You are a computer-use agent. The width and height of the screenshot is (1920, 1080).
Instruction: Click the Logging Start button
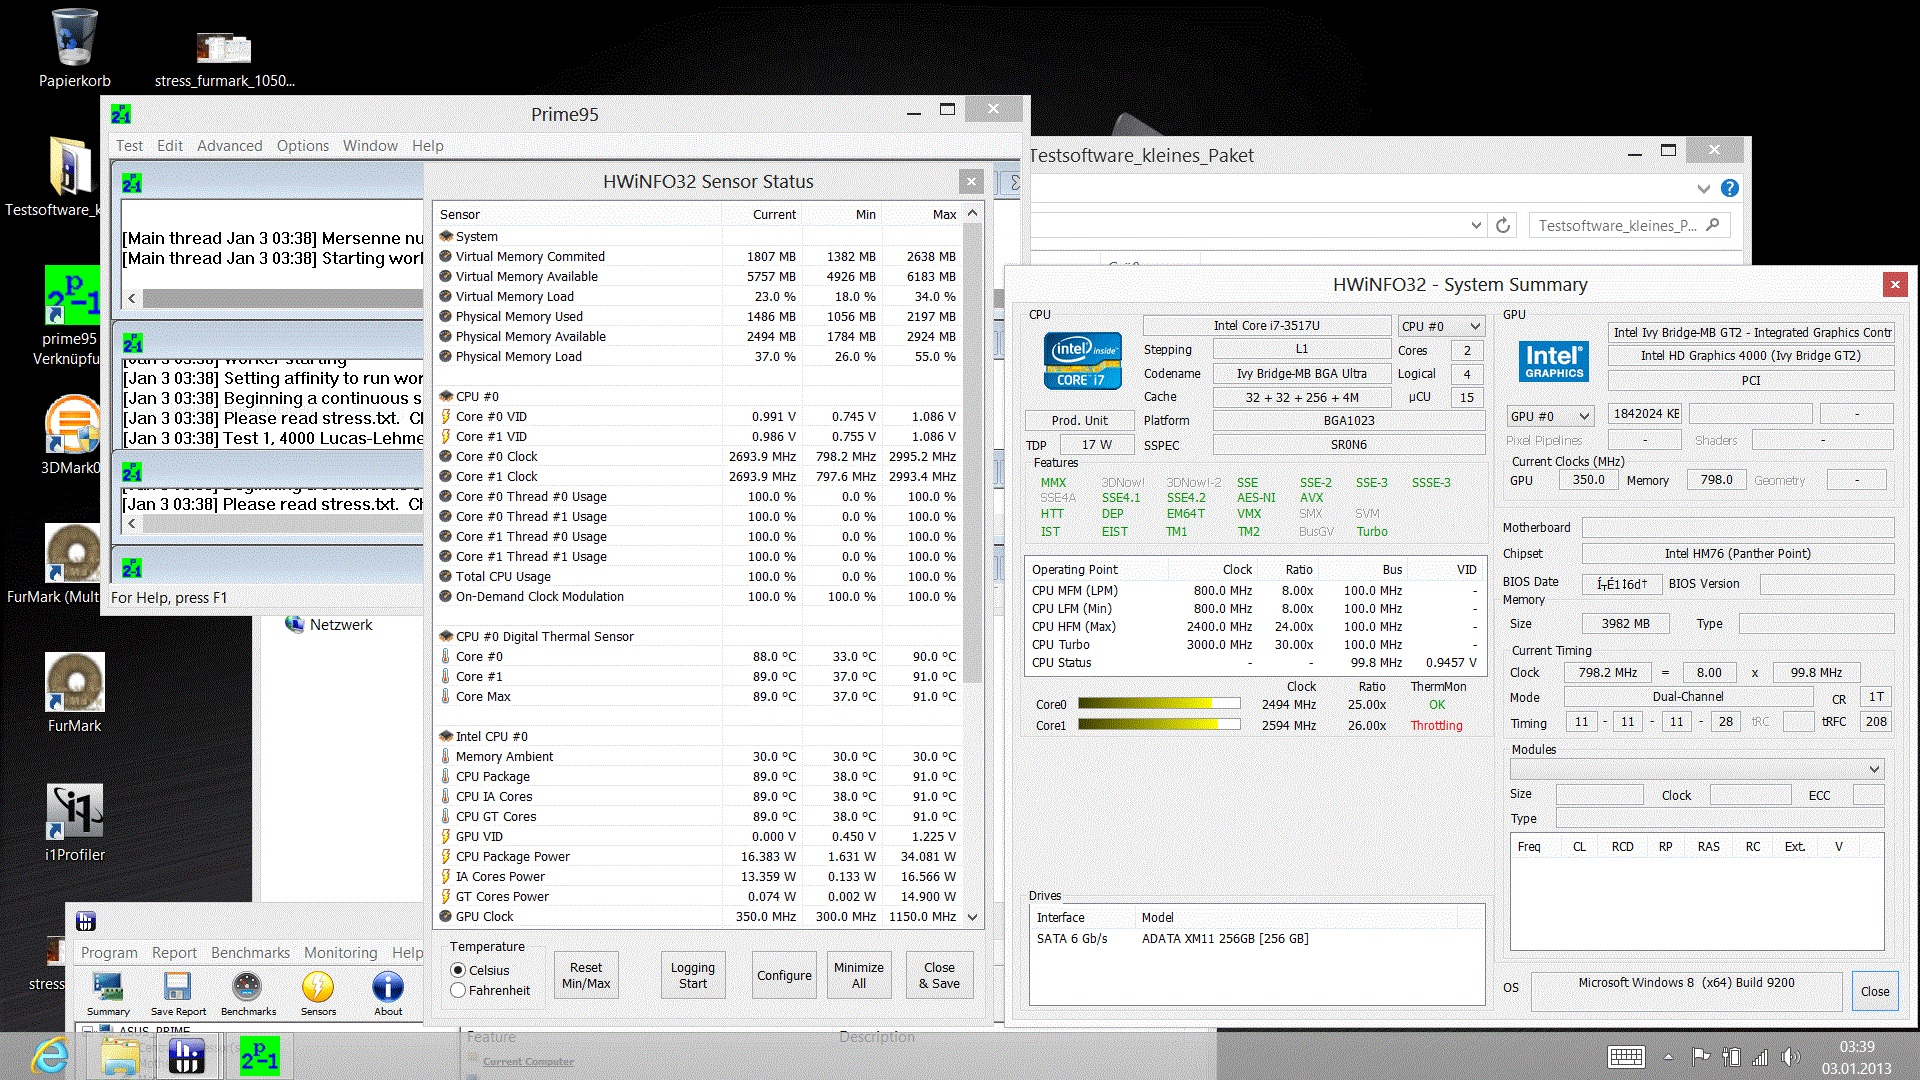click(692, 975)
